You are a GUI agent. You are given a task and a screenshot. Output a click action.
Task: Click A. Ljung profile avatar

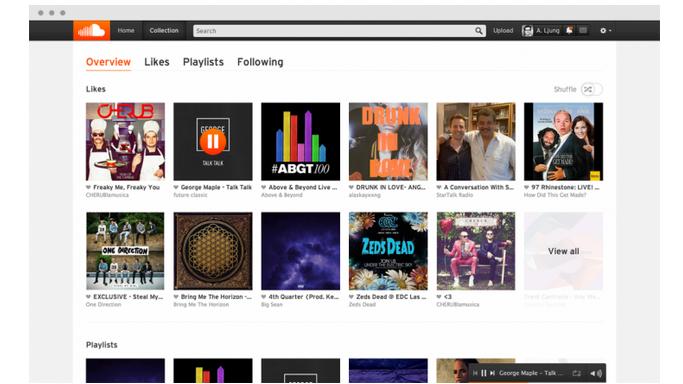527,30
